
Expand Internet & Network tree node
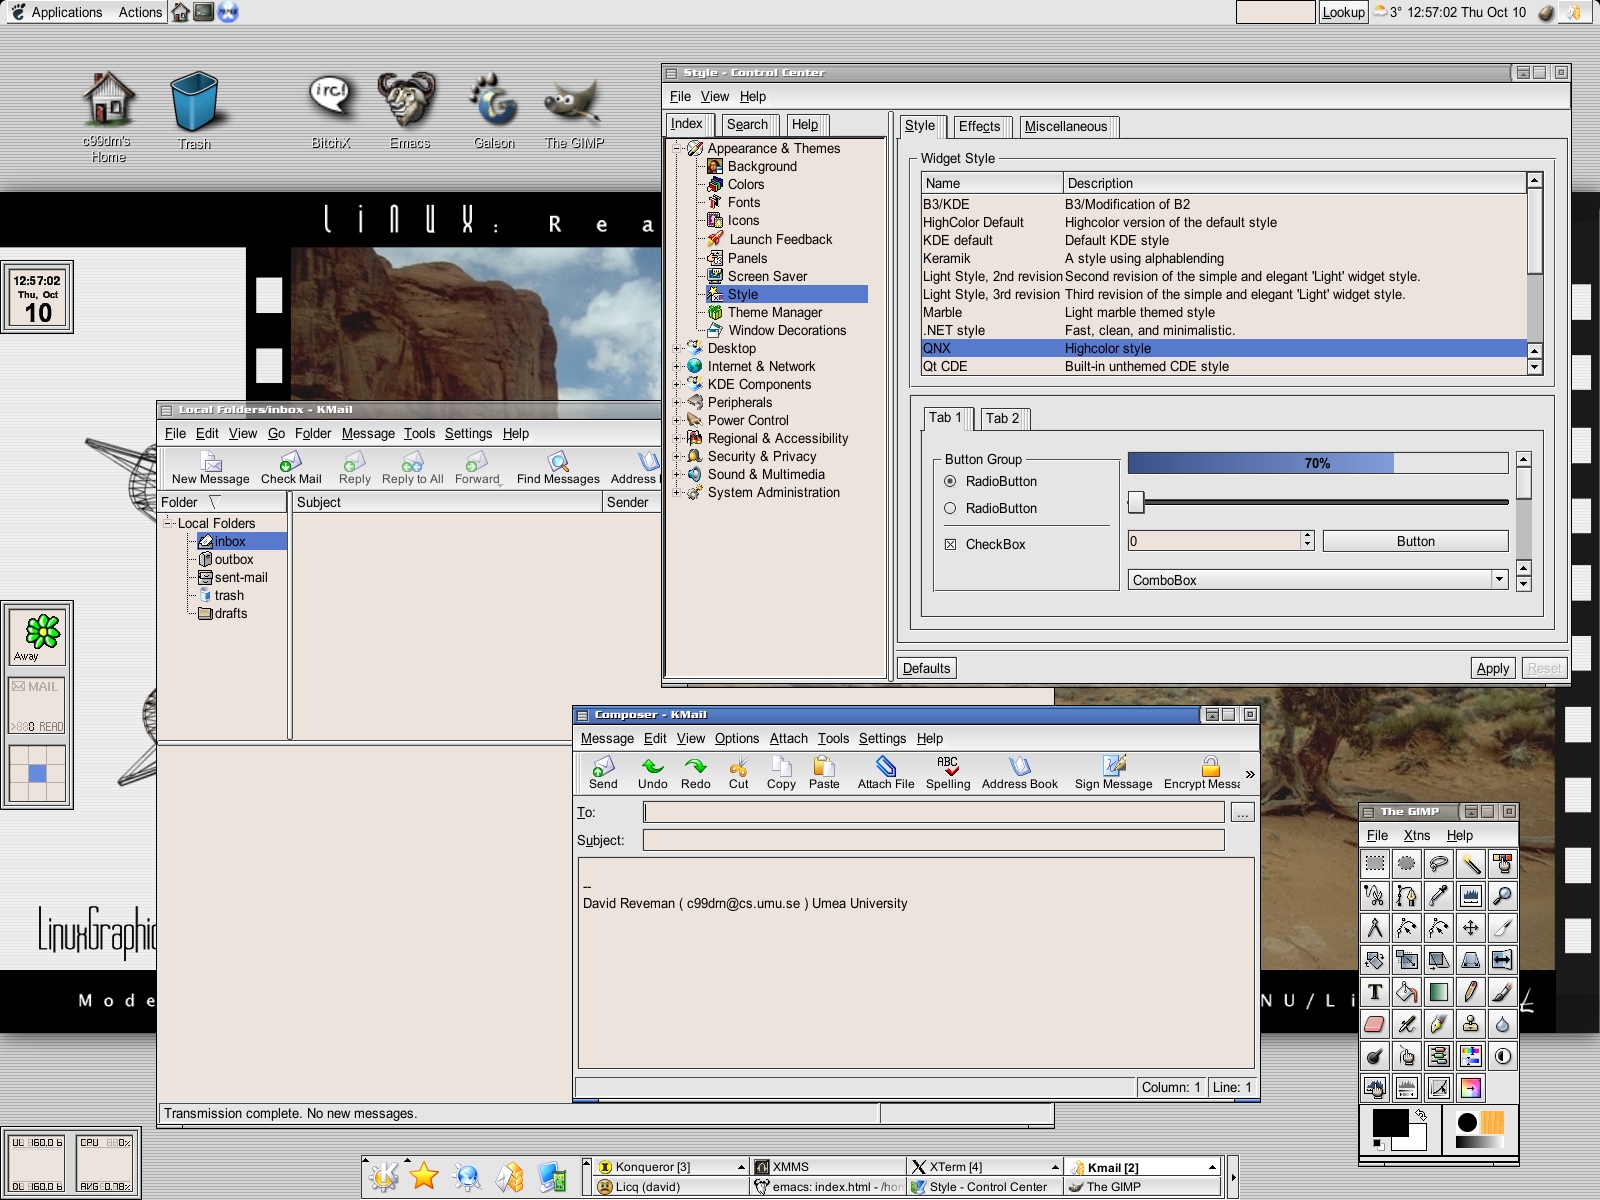pos(678,366)
